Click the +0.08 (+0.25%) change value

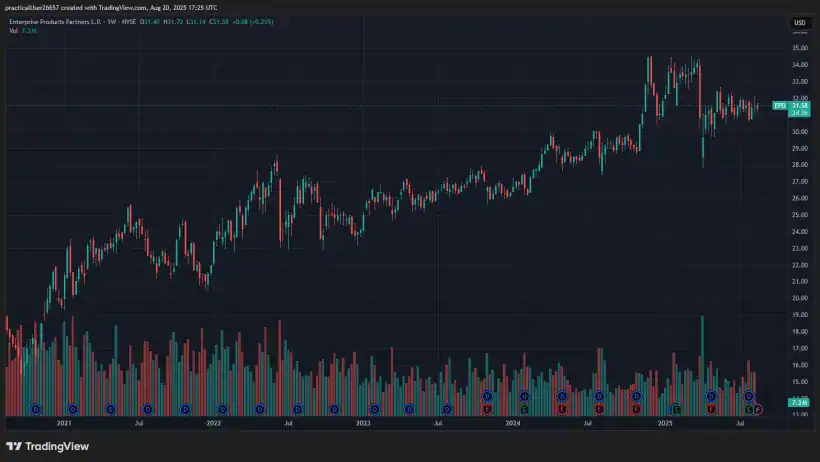(253, 22)
